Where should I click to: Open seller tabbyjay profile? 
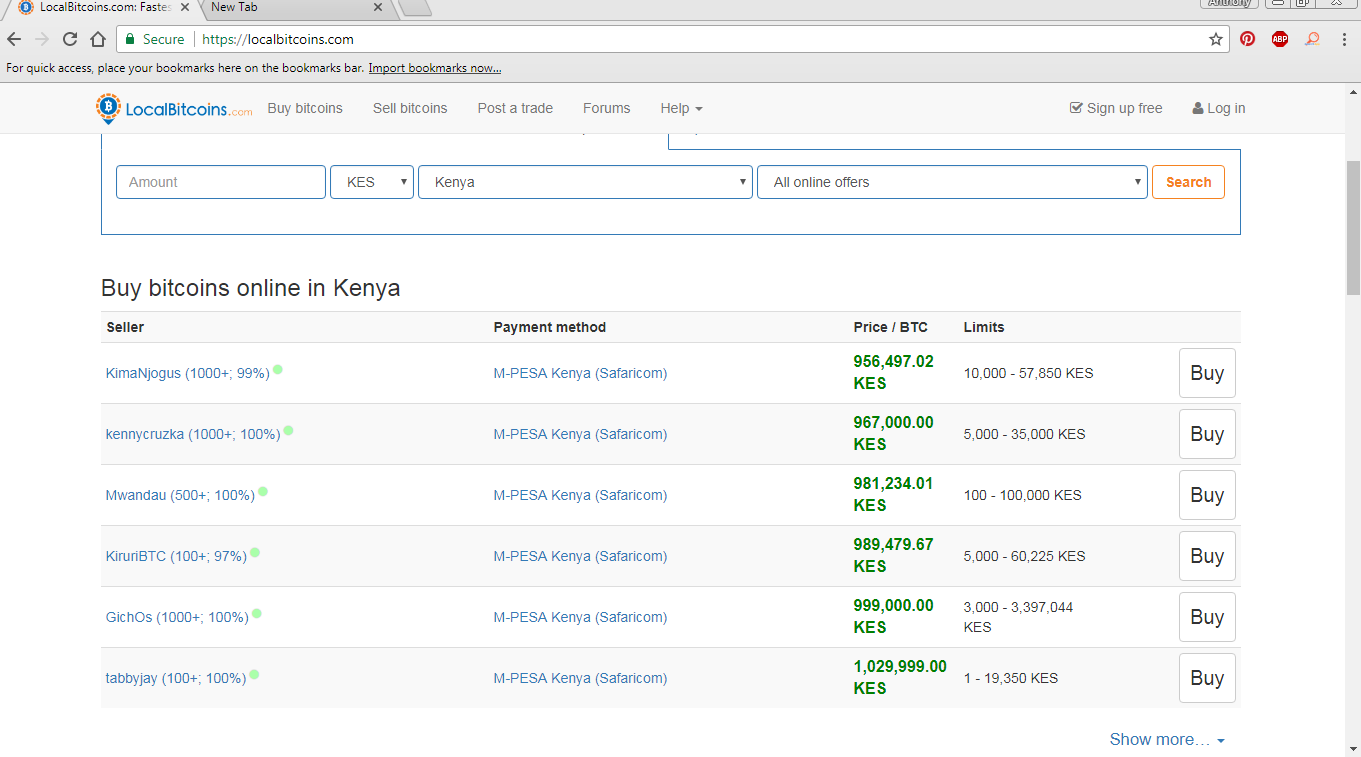pyautogui.click(x=176, y=678)
